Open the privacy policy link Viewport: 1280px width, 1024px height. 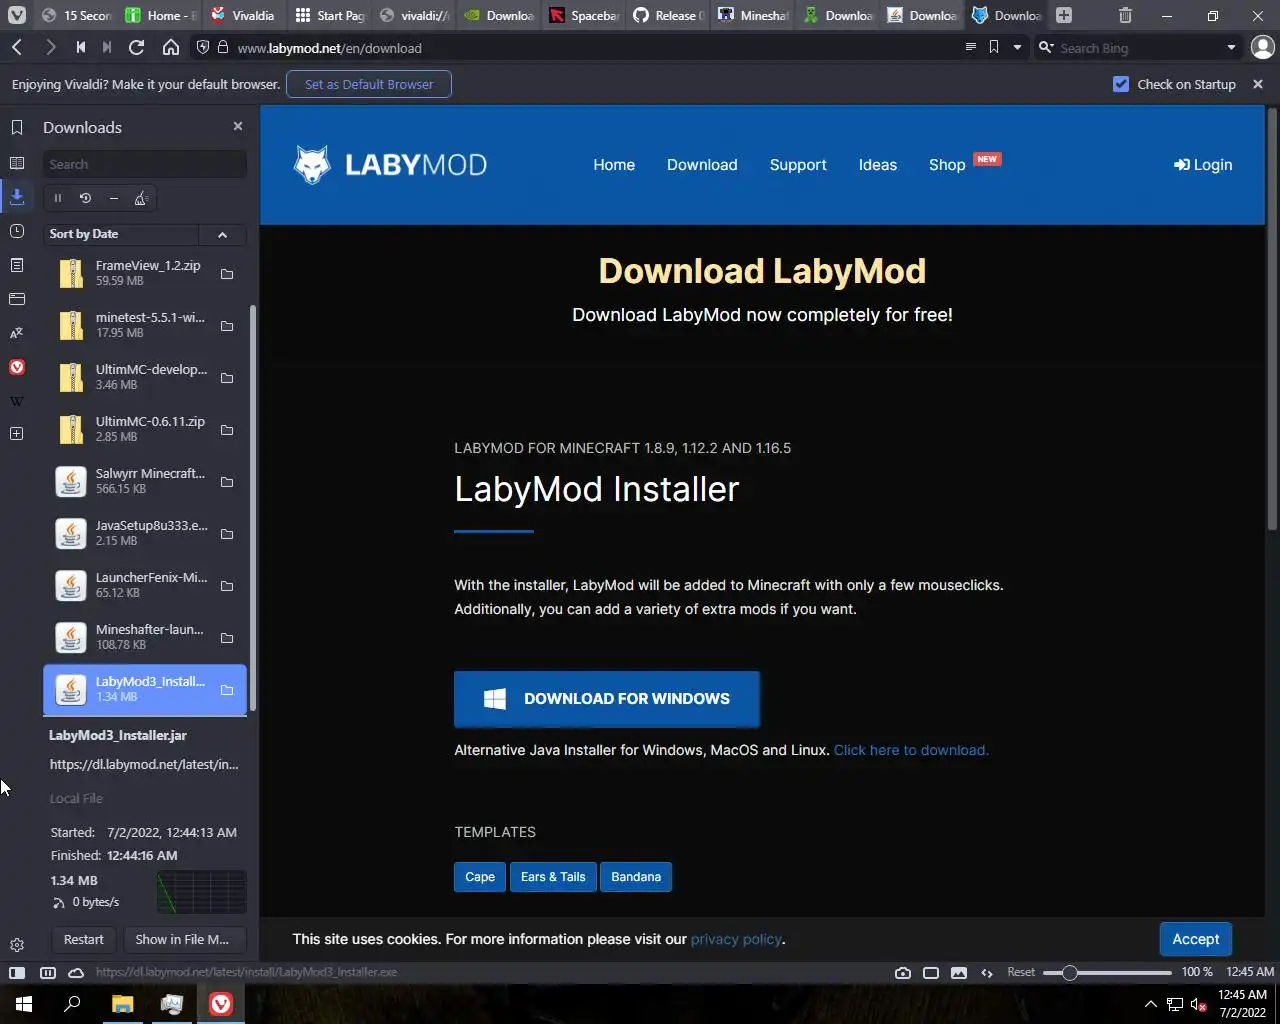point(736,939)
